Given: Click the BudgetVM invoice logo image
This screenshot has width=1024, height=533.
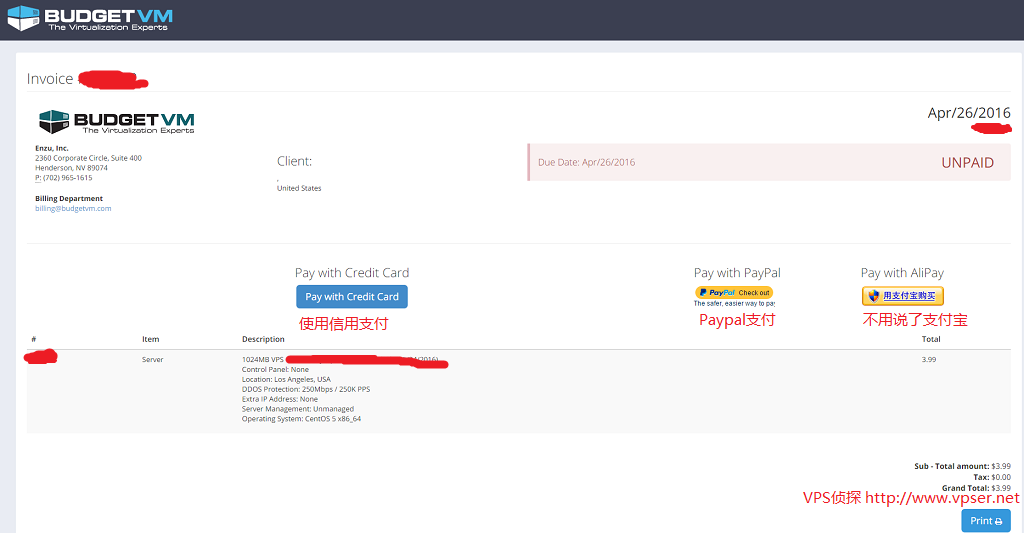Looking at the screenshot, I should point(116,122).
